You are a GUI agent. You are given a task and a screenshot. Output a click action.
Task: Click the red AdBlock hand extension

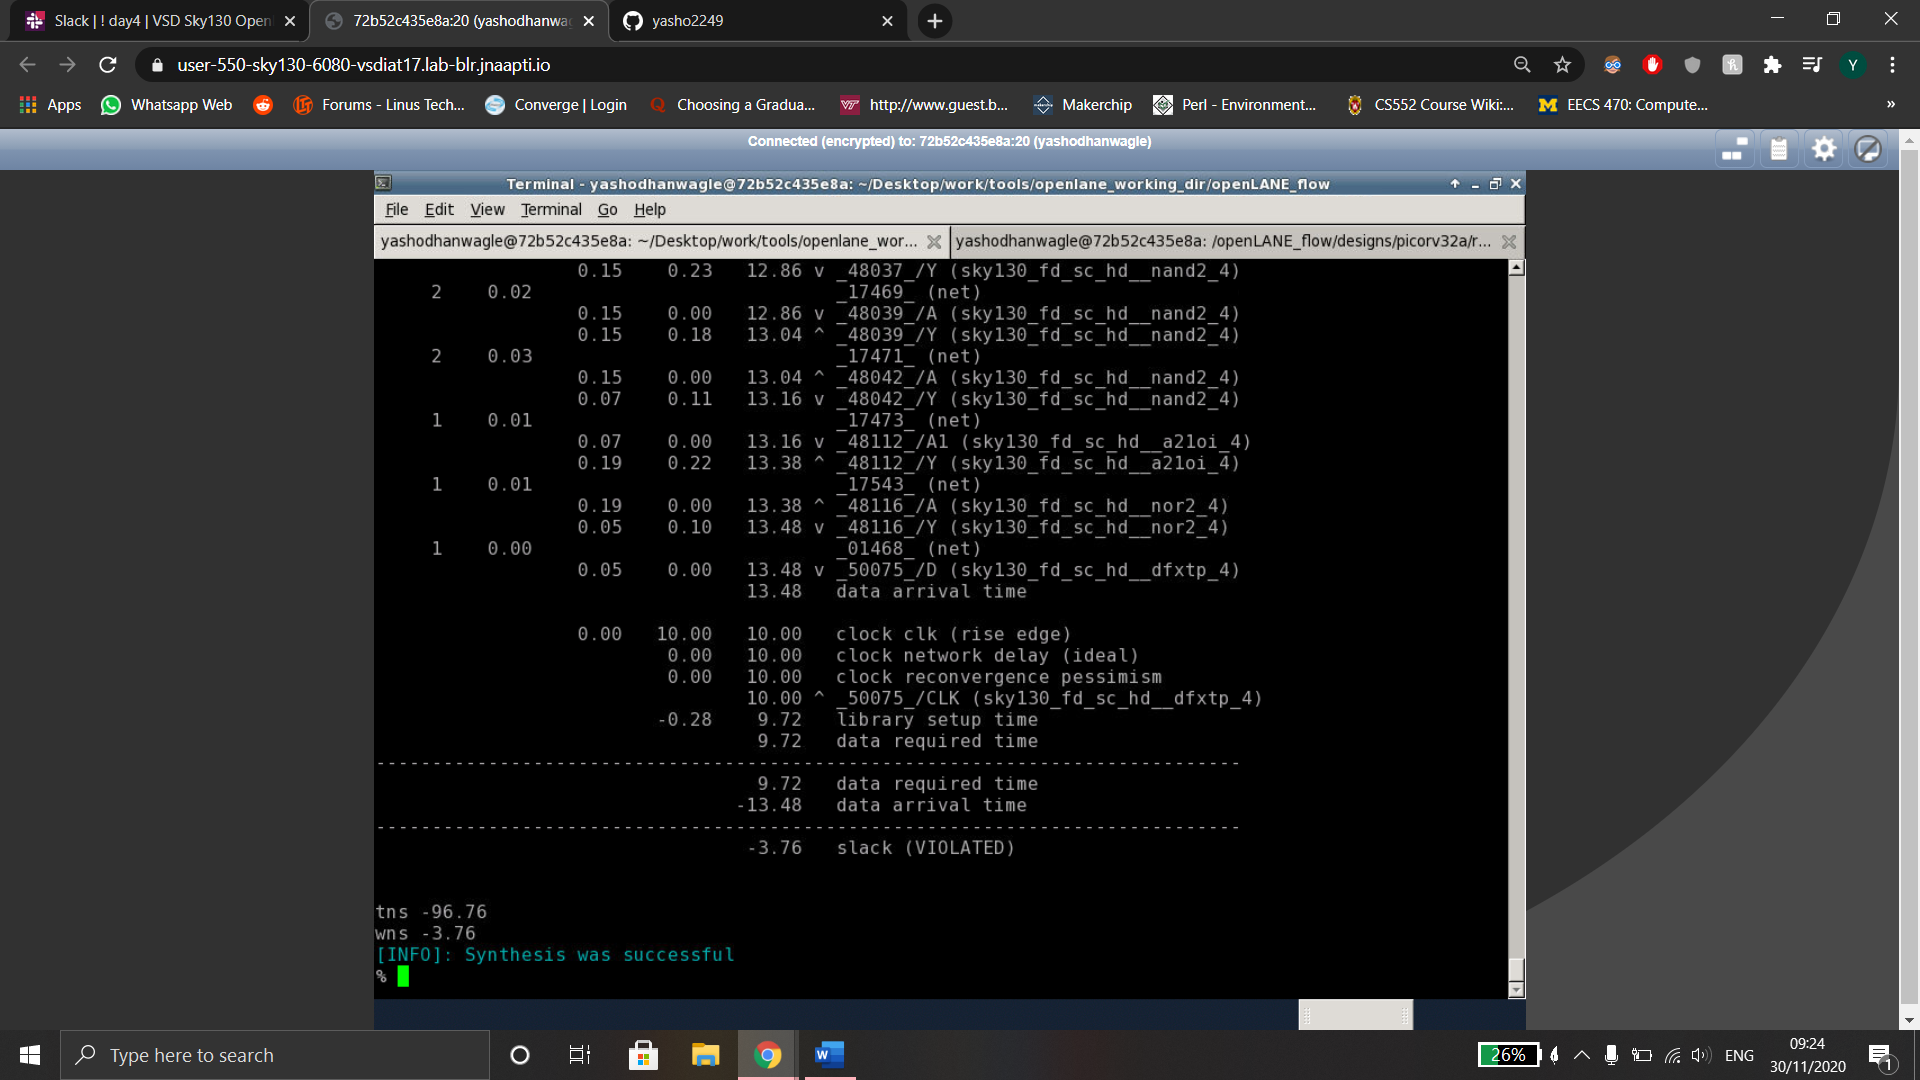[x=1652, y=65]
